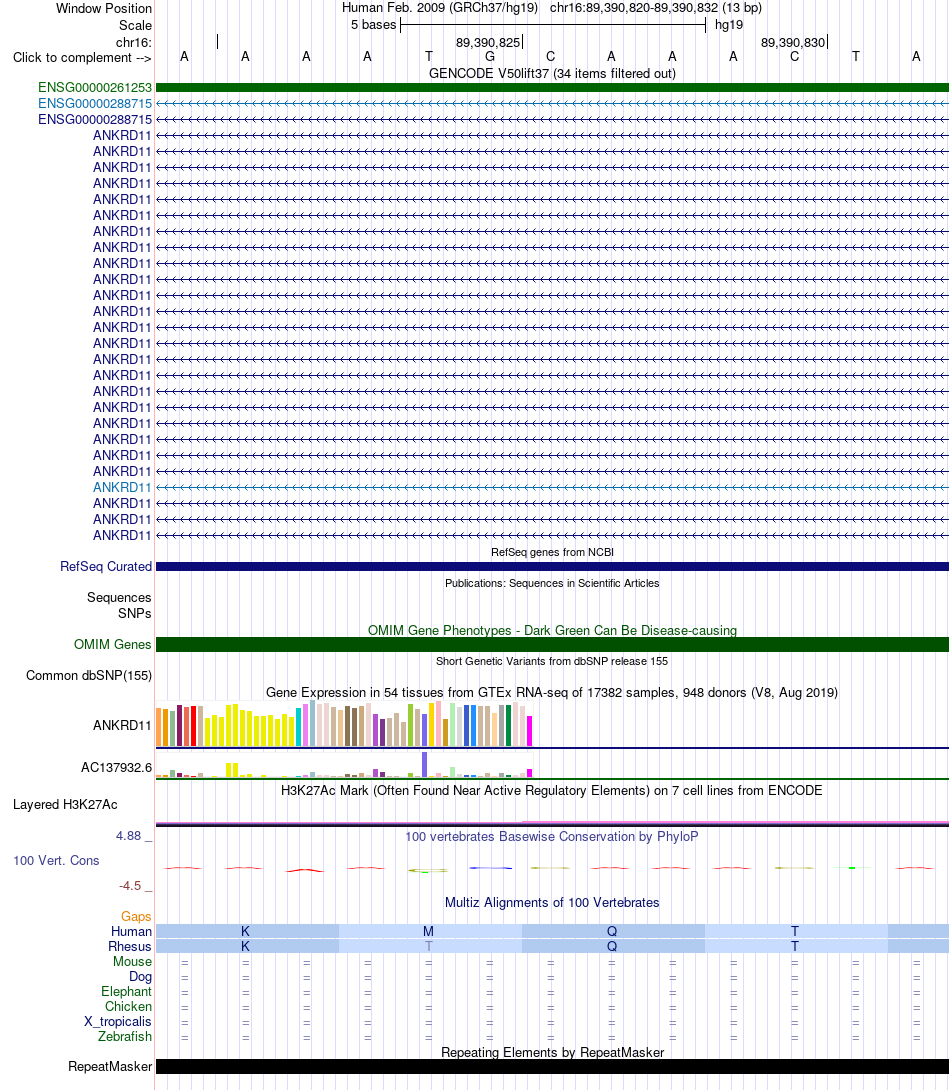This screenshot has width=950, height=1090.
Task: Click the Mouse alignment row label
Action: click(x=133, y=961)
